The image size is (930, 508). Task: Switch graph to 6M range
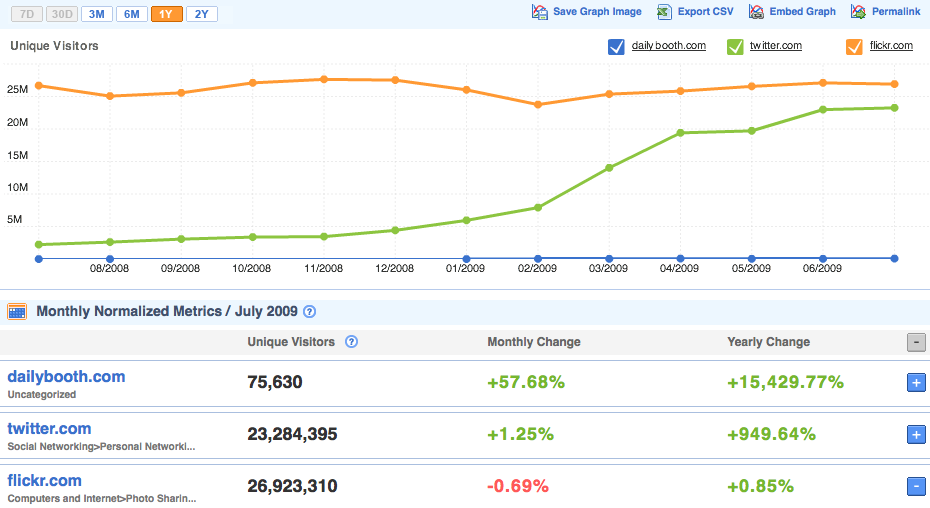(132, 14)
